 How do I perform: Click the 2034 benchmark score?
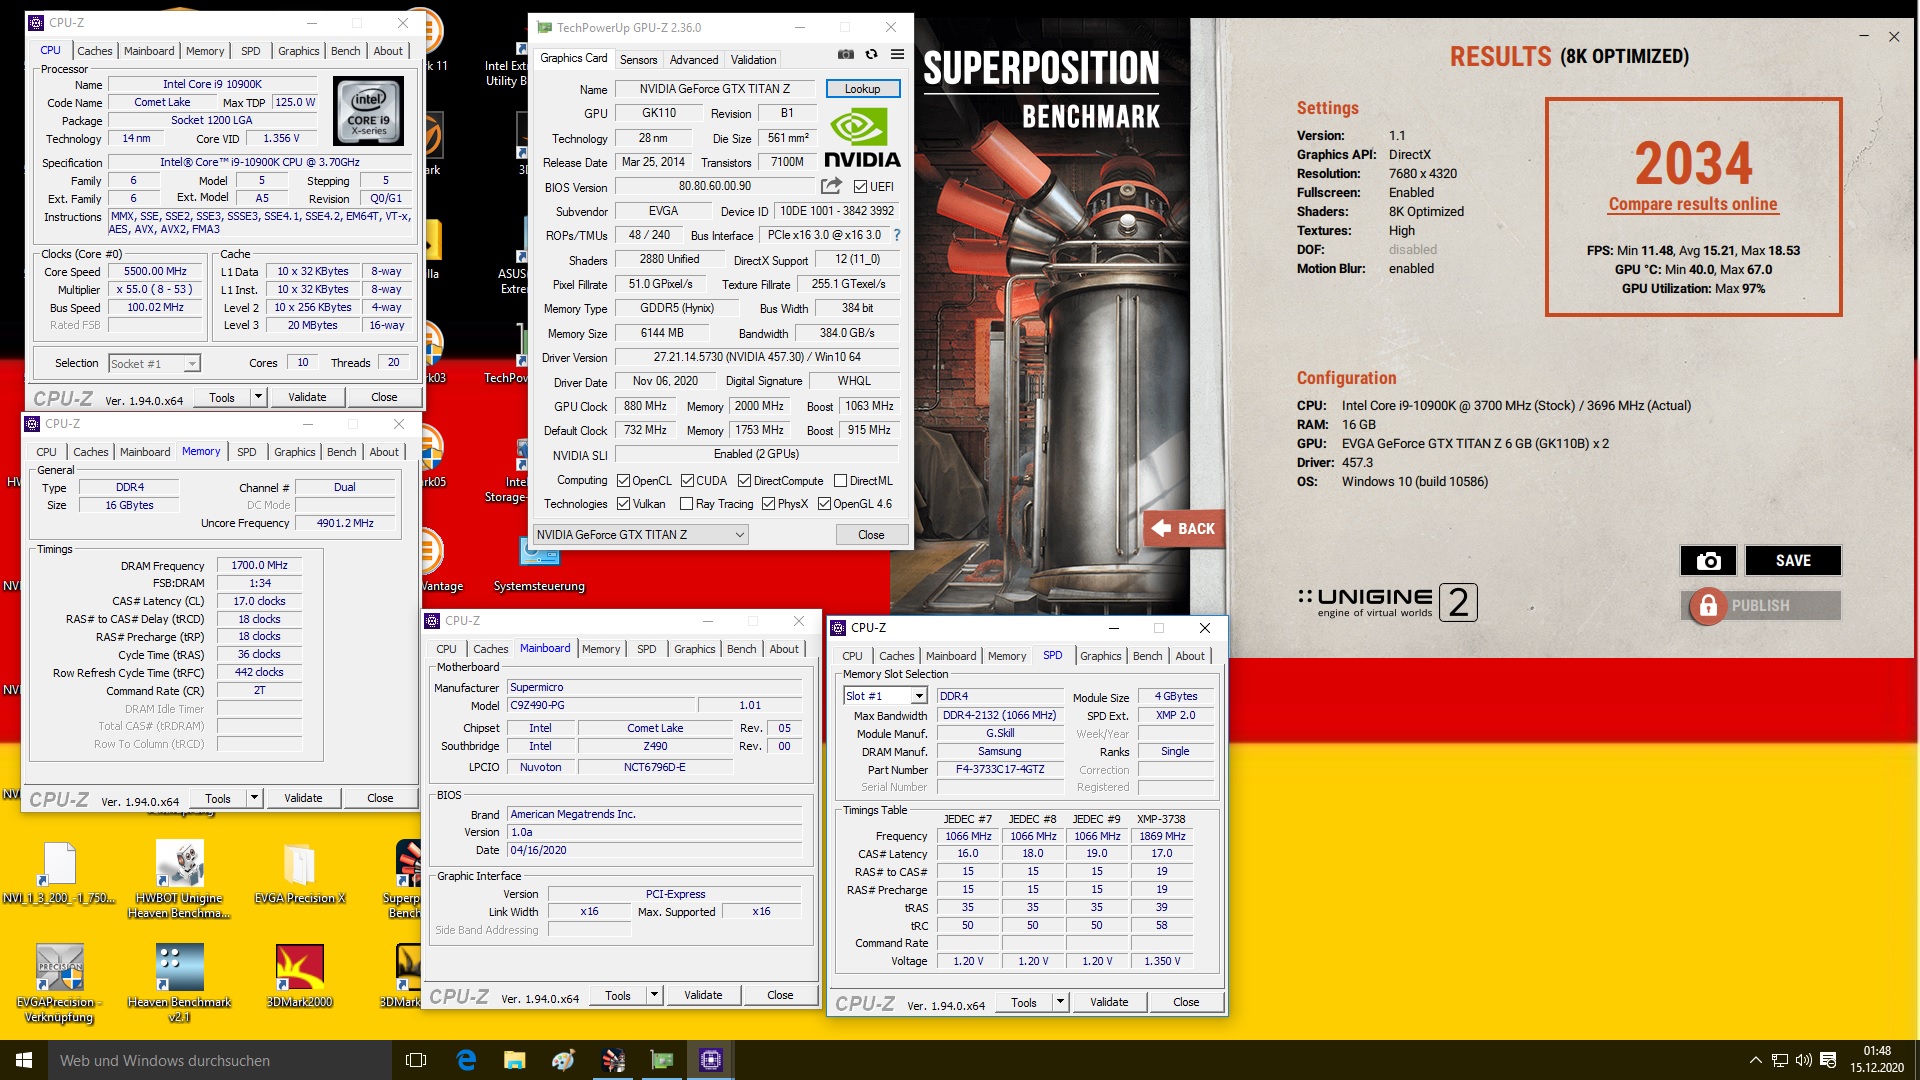(1694, 163)
